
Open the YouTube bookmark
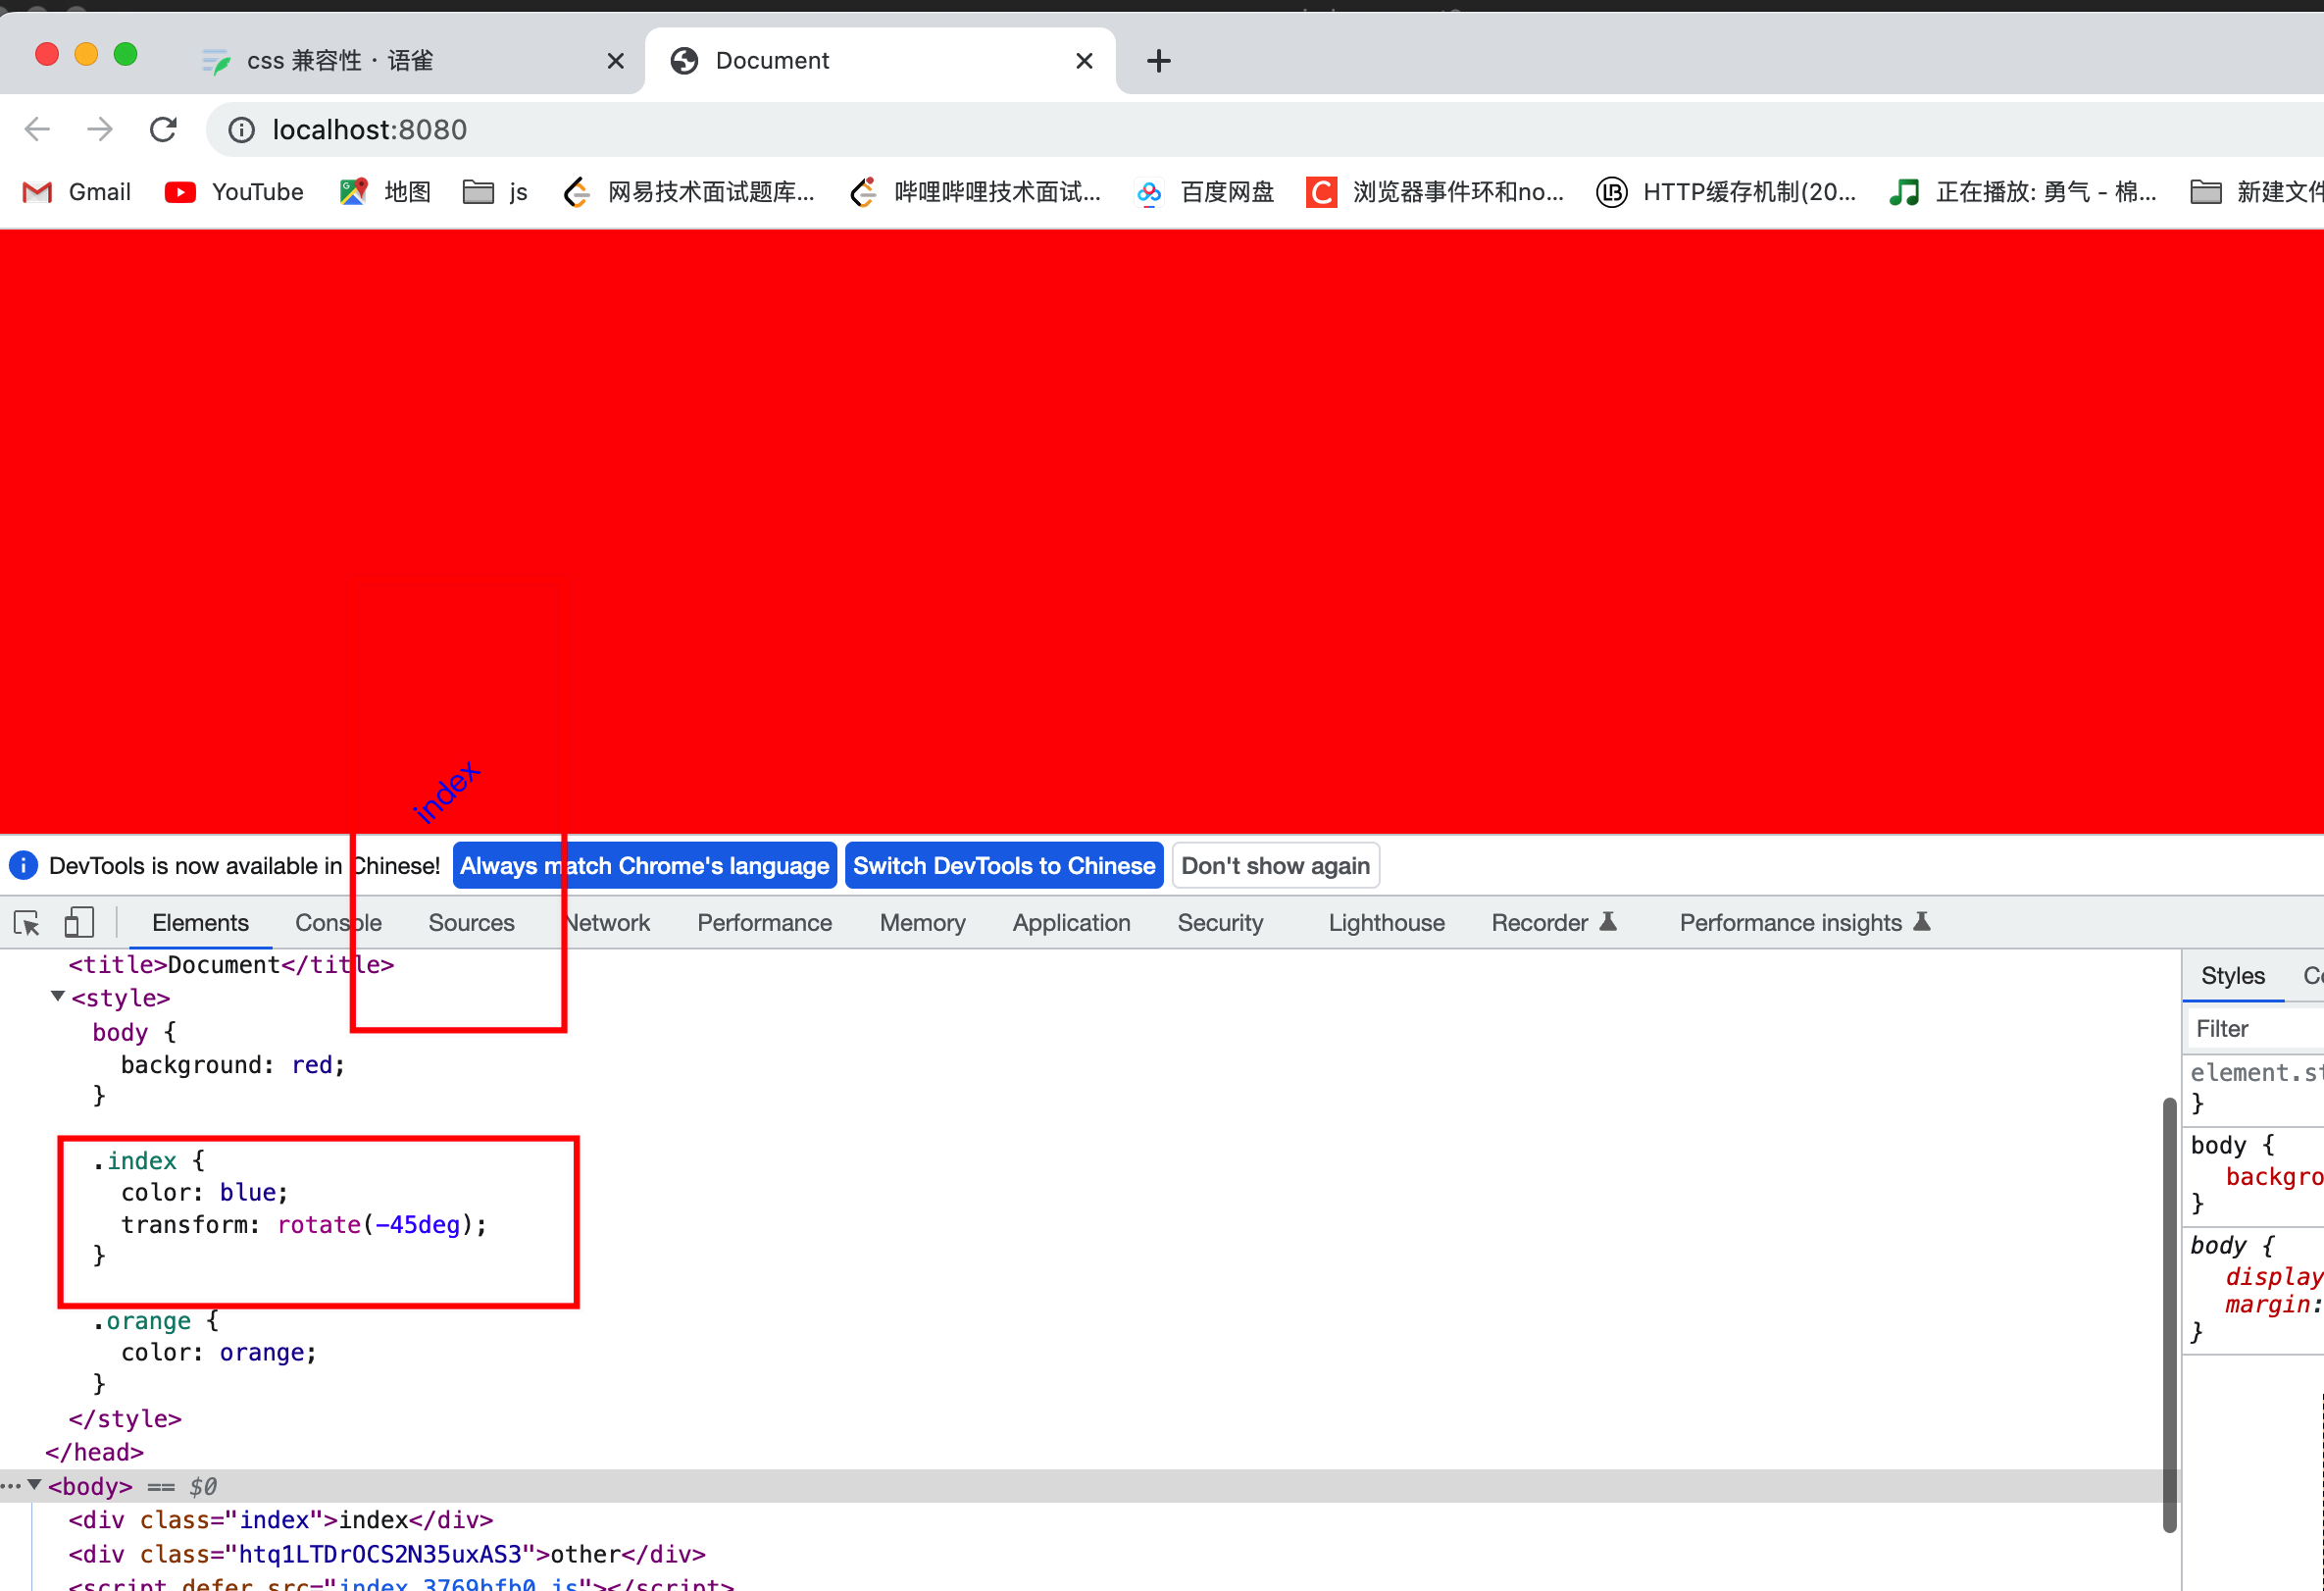(234, 192)
